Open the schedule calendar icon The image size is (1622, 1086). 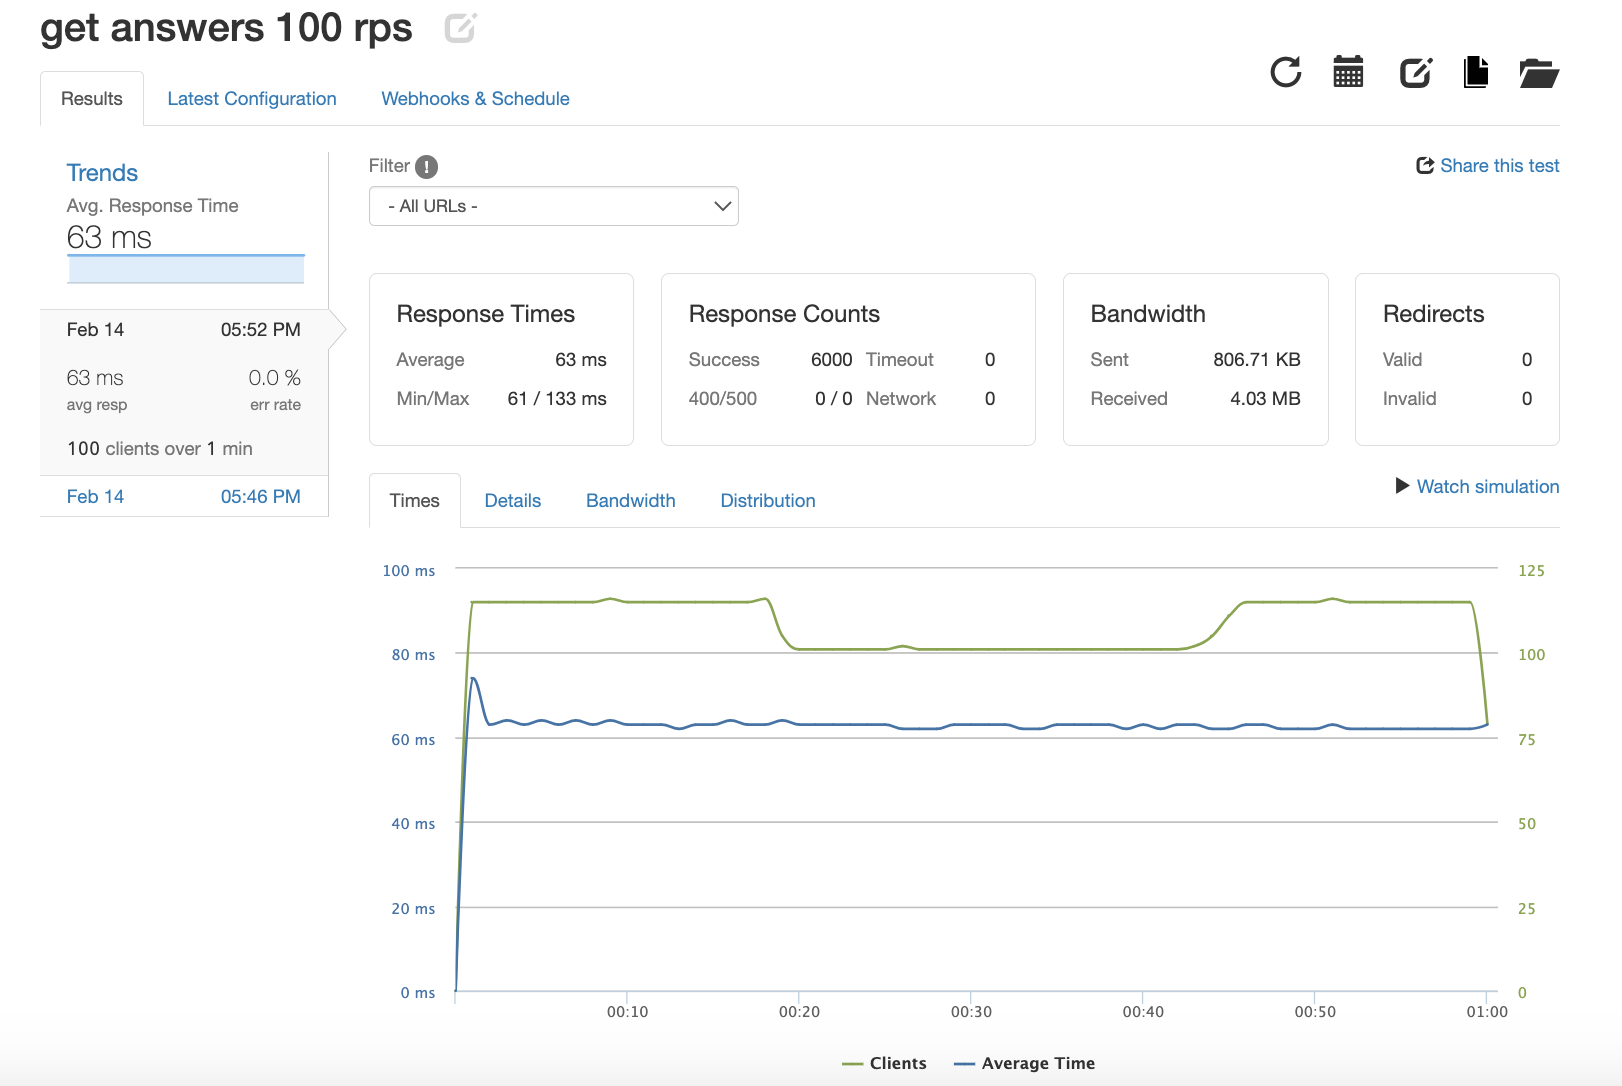(1348, 72)
